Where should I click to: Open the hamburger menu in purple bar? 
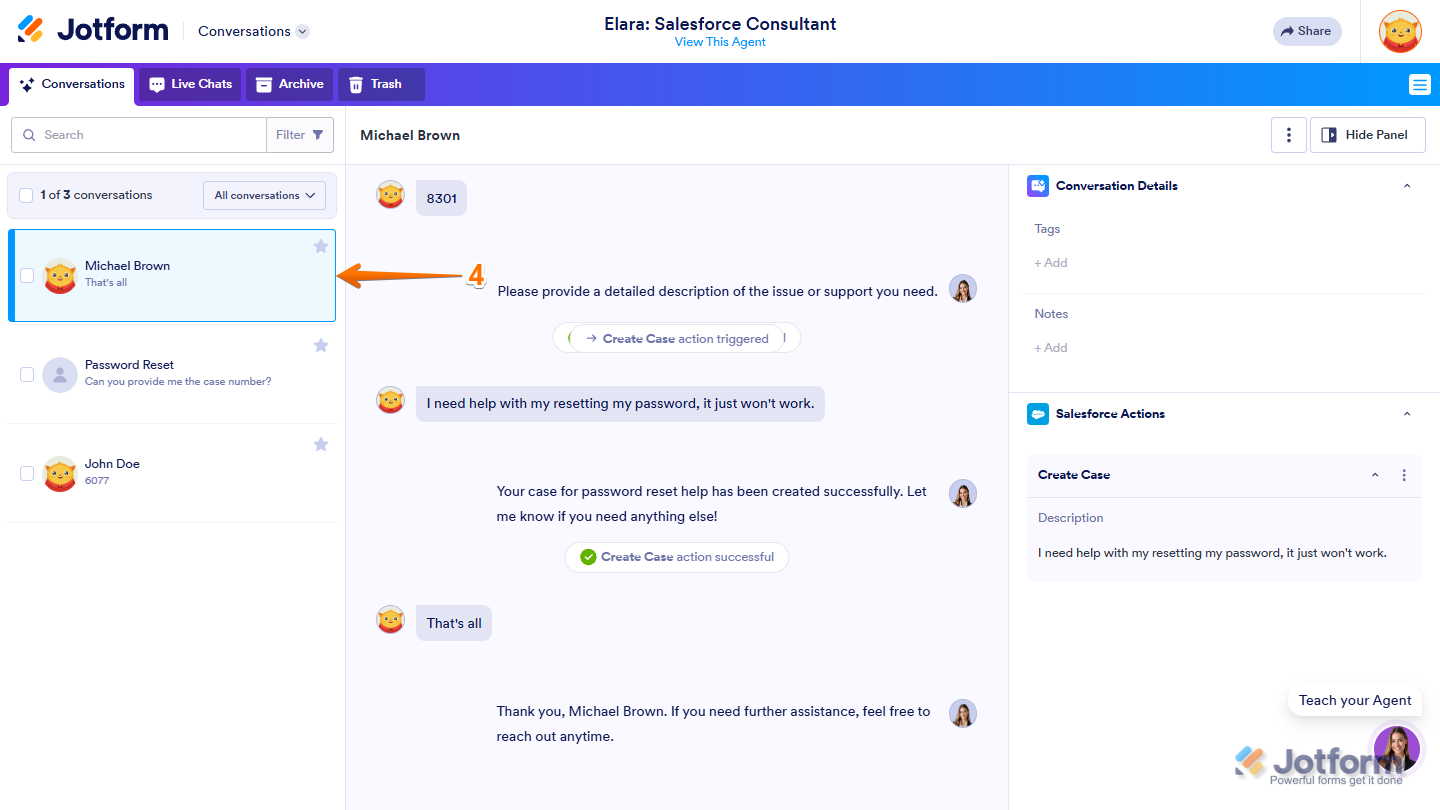click(1419, 85)
